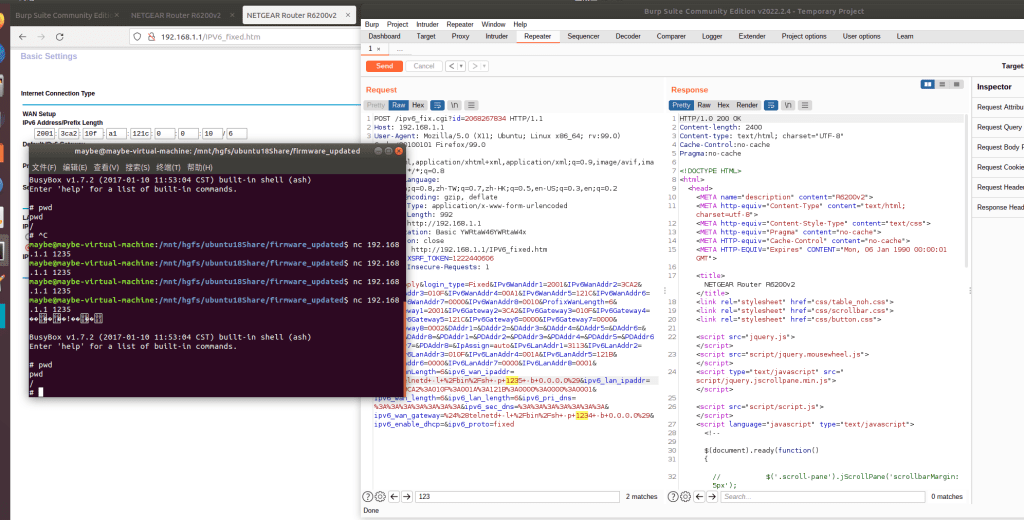Send the Repeater request
This screenshot has height=520, width=1024.
click(x=384, y=66)
